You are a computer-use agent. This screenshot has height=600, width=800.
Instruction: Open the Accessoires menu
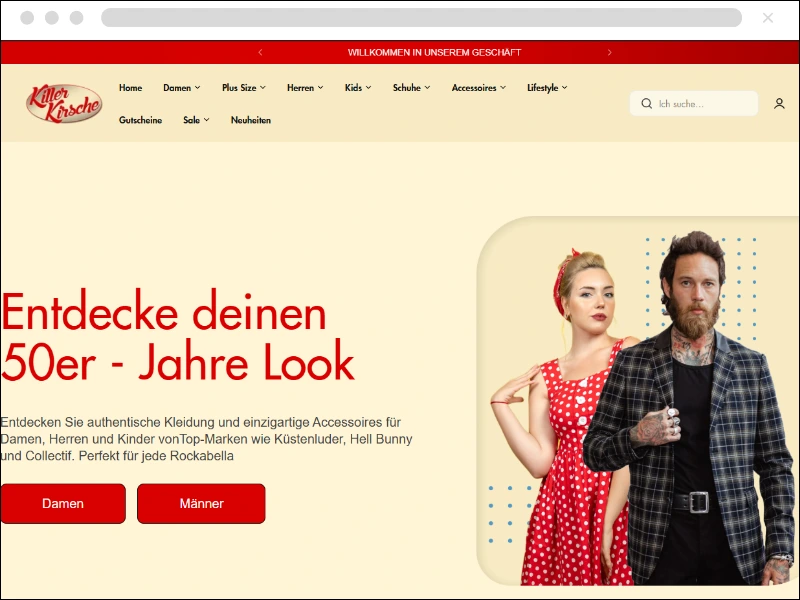point(474,88)
